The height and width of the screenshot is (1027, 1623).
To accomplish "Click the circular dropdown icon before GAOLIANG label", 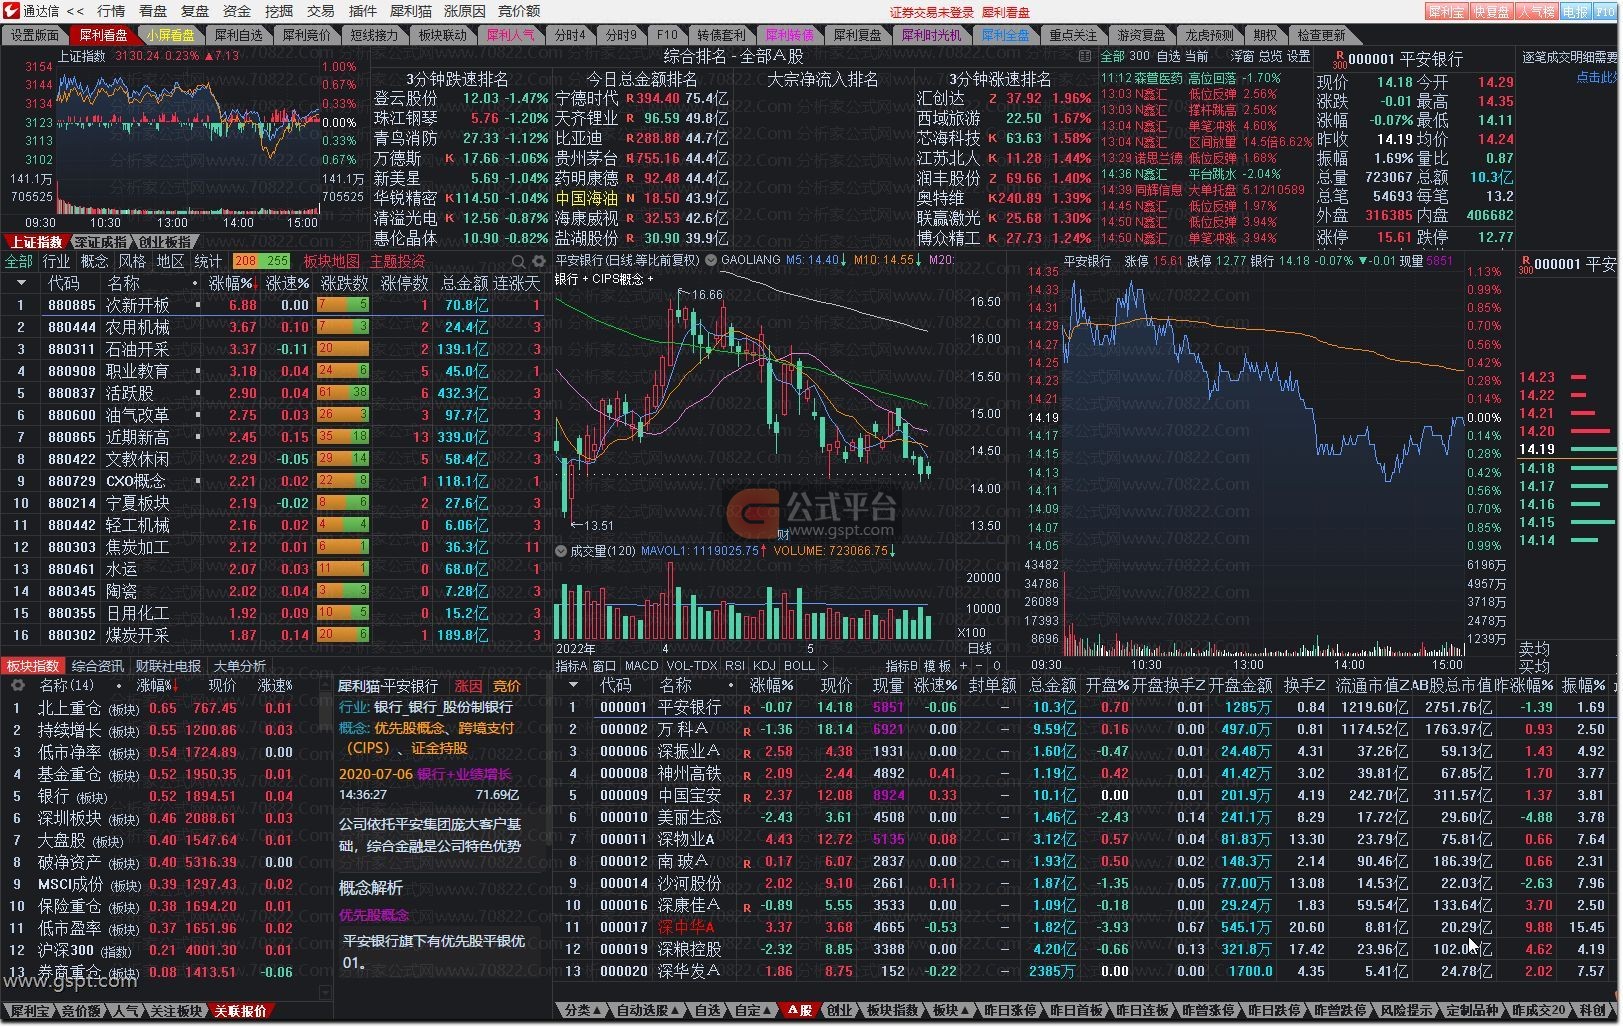I will tap(711, 260).
